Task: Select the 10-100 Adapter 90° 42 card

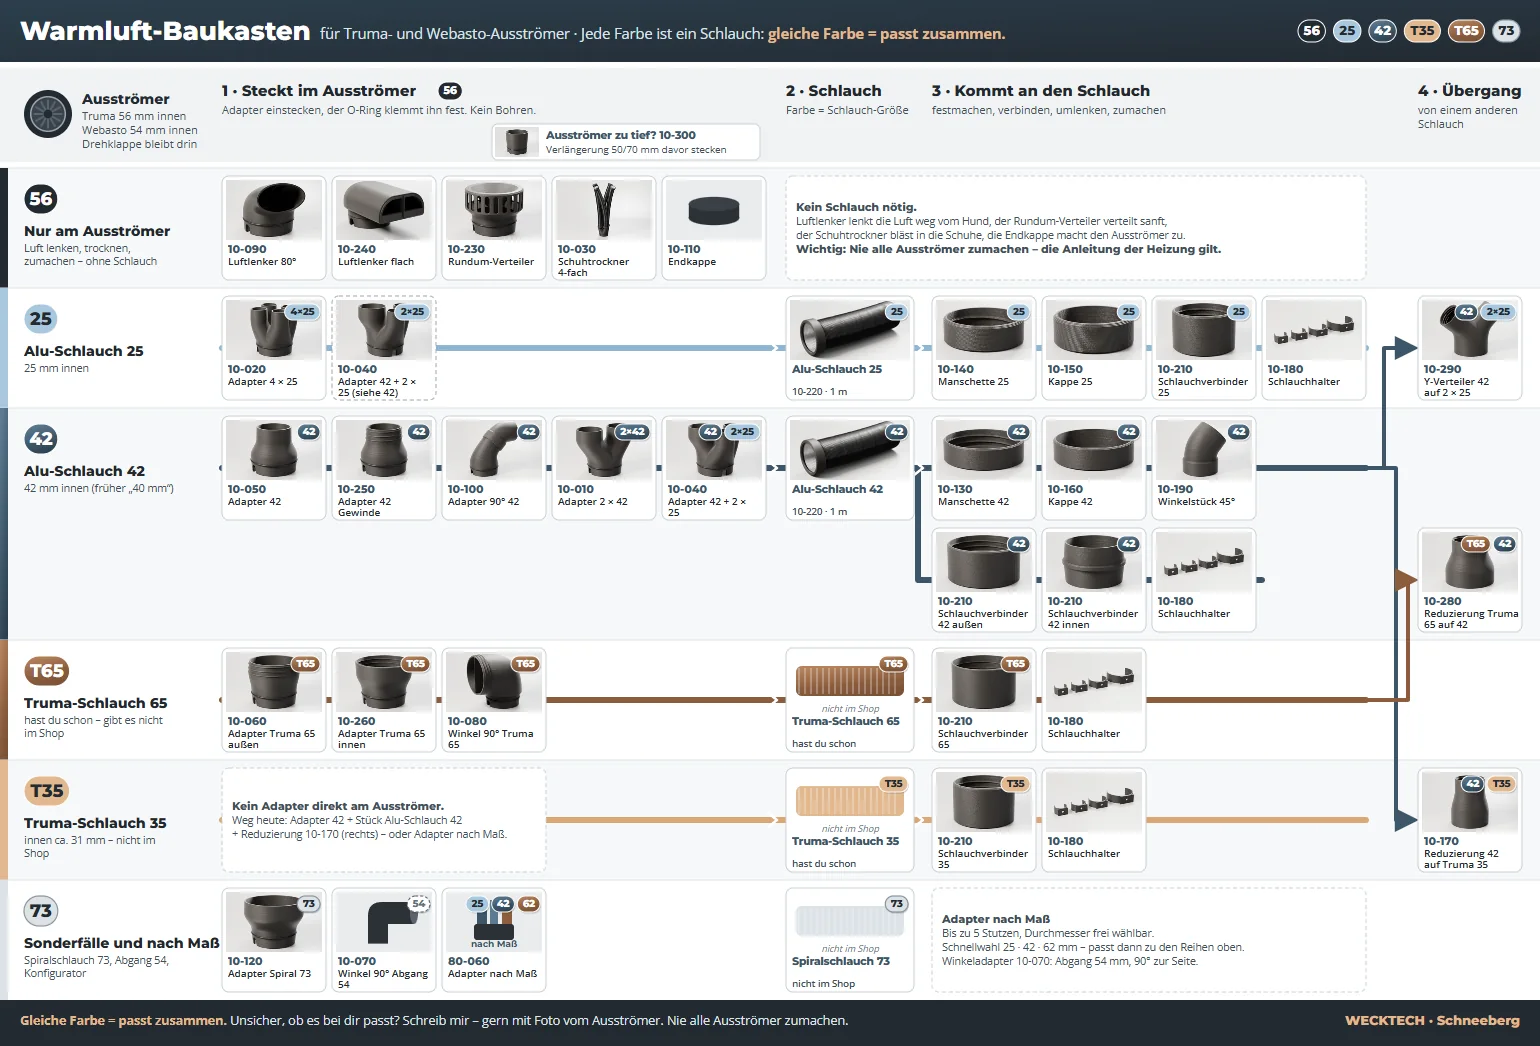Action: [x=494, y=468]
